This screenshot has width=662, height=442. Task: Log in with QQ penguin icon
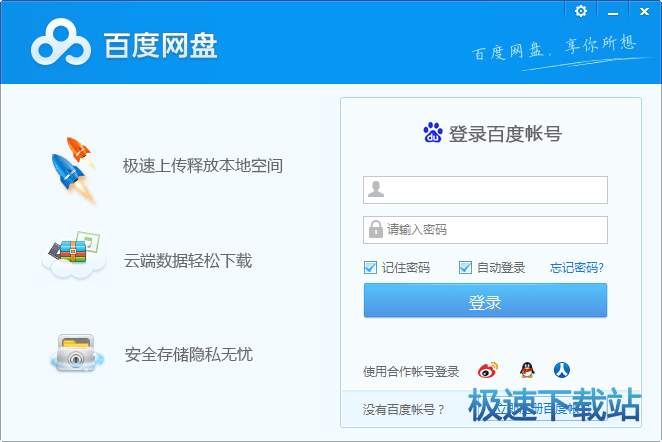click(527, 370)
